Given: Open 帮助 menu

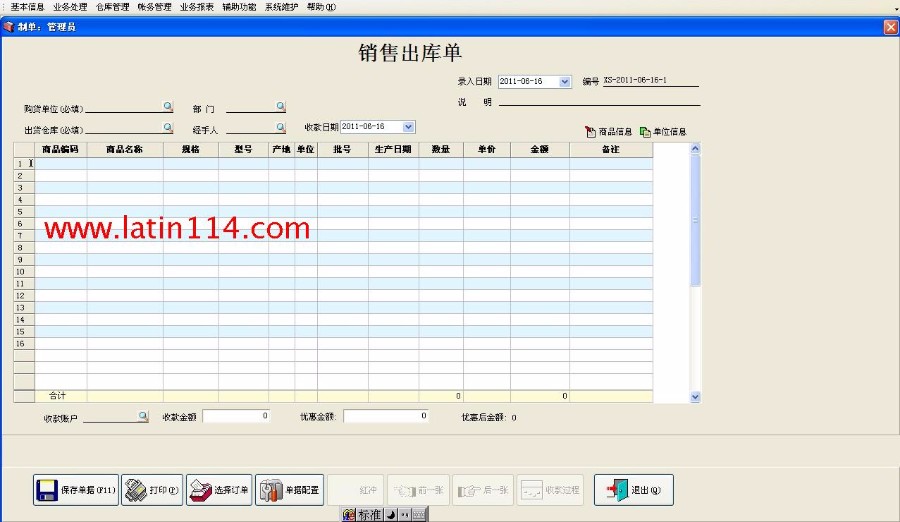Looking at the screenshot, I should (321, 7).
